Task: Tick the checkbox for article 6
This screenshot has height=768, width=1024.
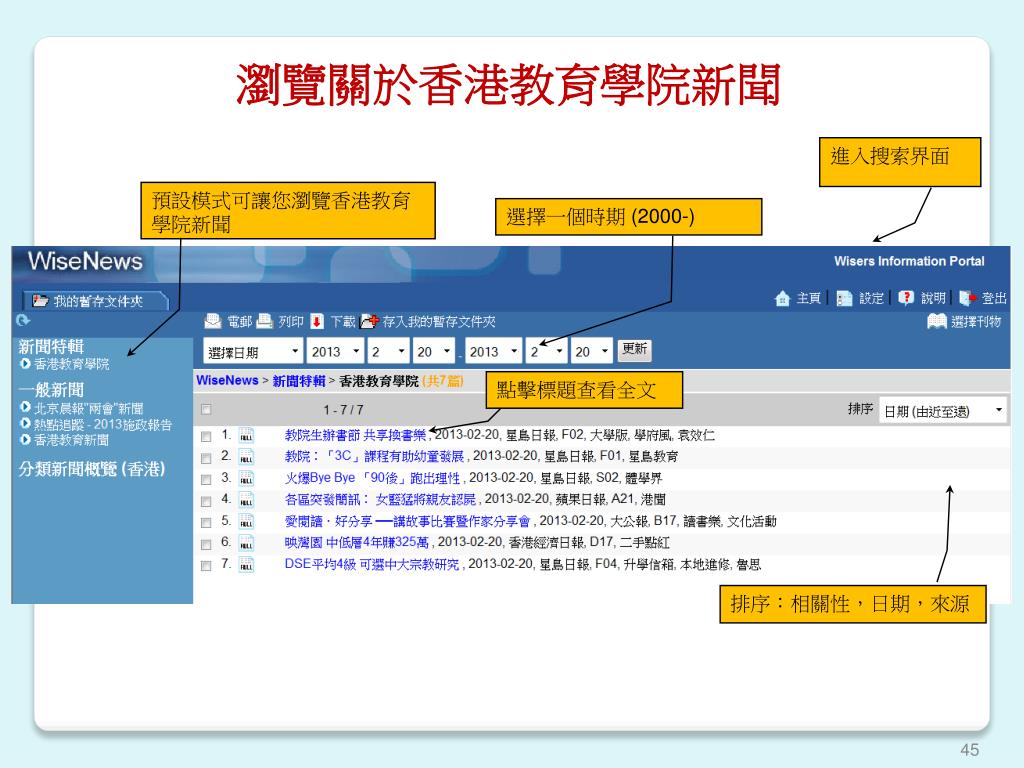Action: (206, 544)
